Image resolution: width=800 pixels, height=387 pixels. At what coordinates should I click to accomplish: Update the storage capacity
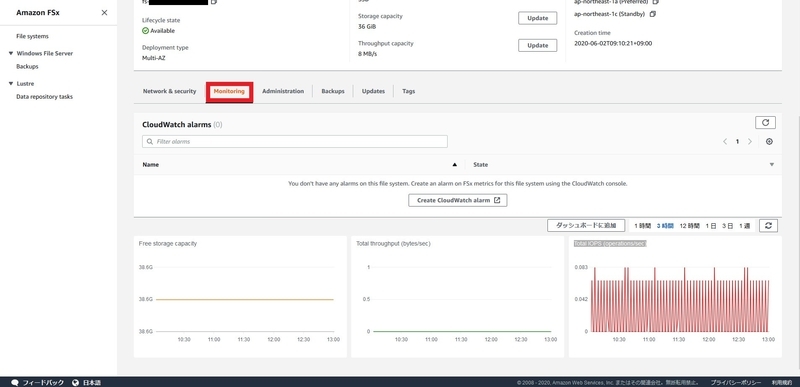tap(538, 18)
